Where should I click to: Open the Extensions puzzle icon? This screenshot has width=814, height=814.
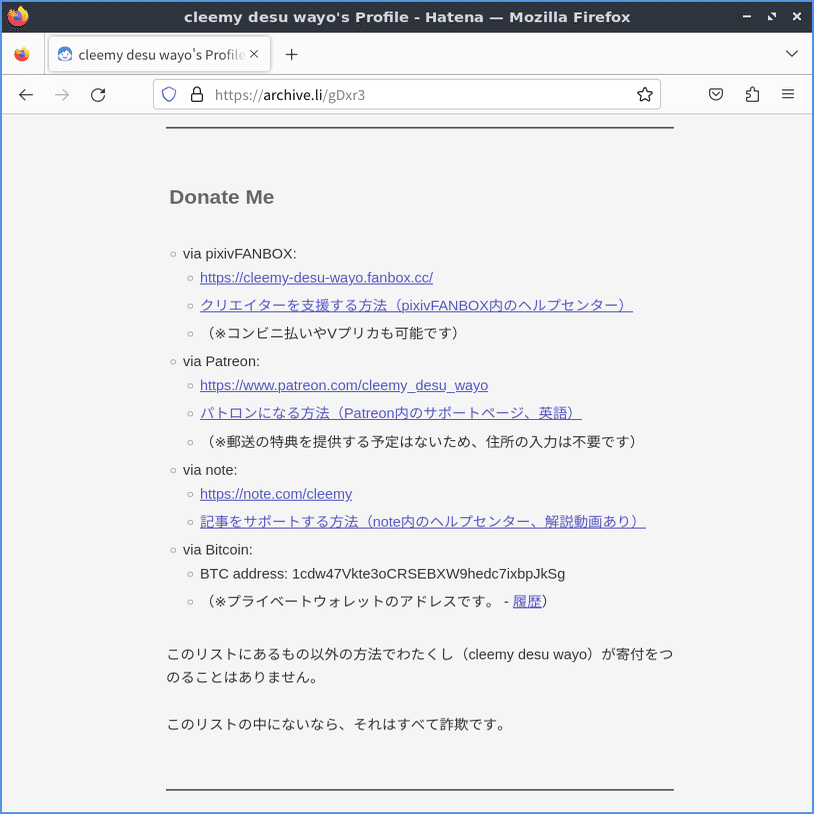pyautogui.click(x=752, y=94)
